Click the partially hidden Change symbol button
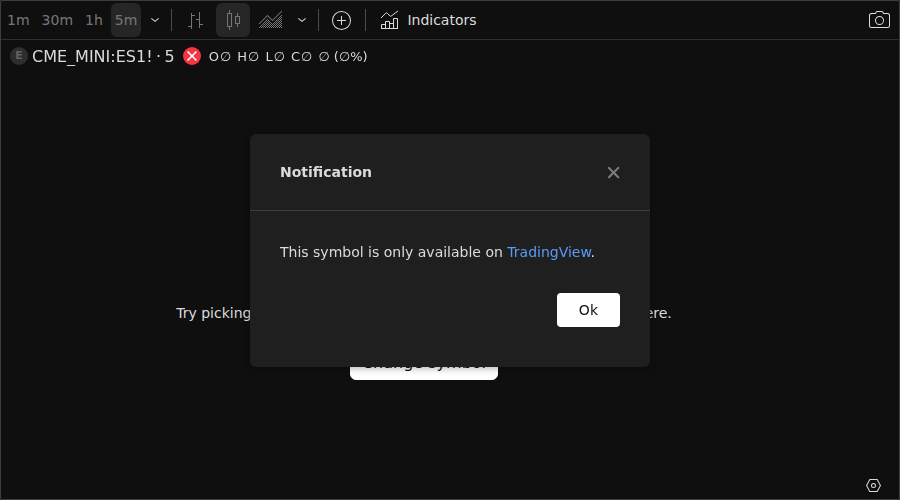 [x=424, y=373]
